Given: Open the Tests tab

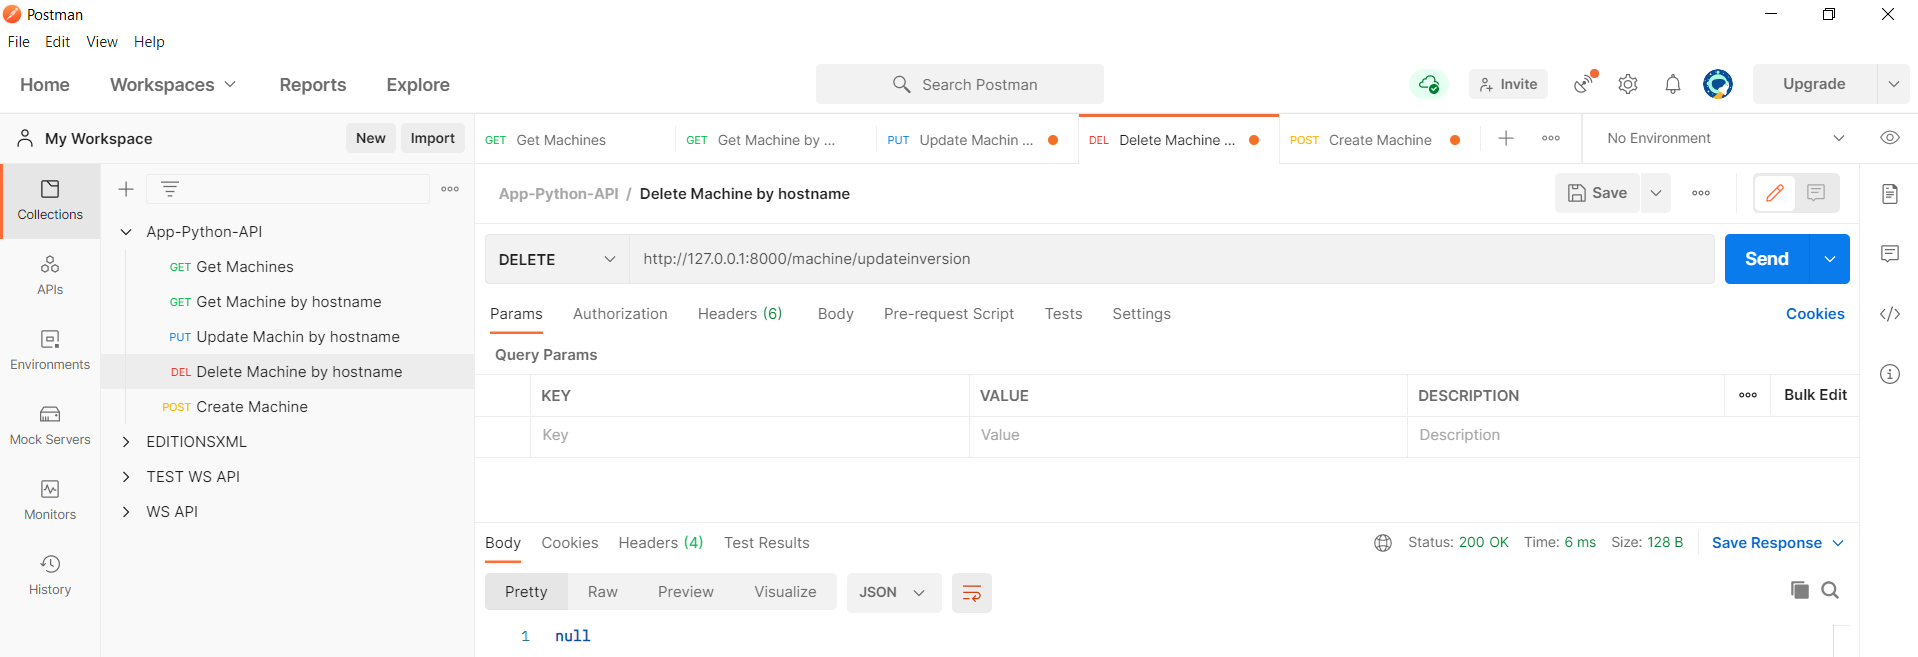Looking at the screenshot, I should click(x=1063, y=314).
